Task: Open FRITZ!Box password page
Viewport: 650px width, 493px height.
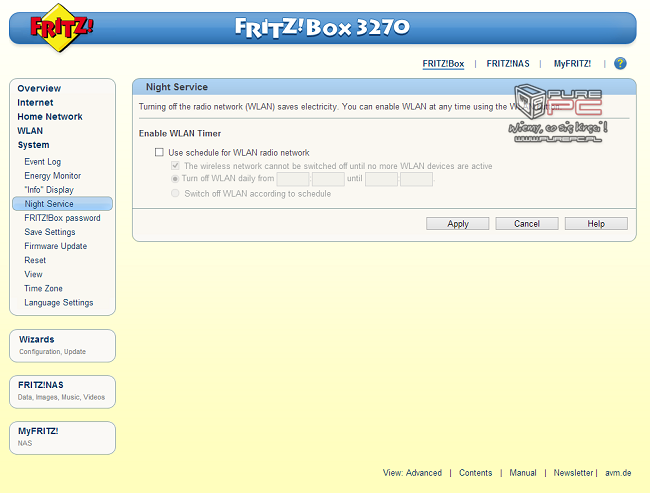Action: click(x=62, y=218)
